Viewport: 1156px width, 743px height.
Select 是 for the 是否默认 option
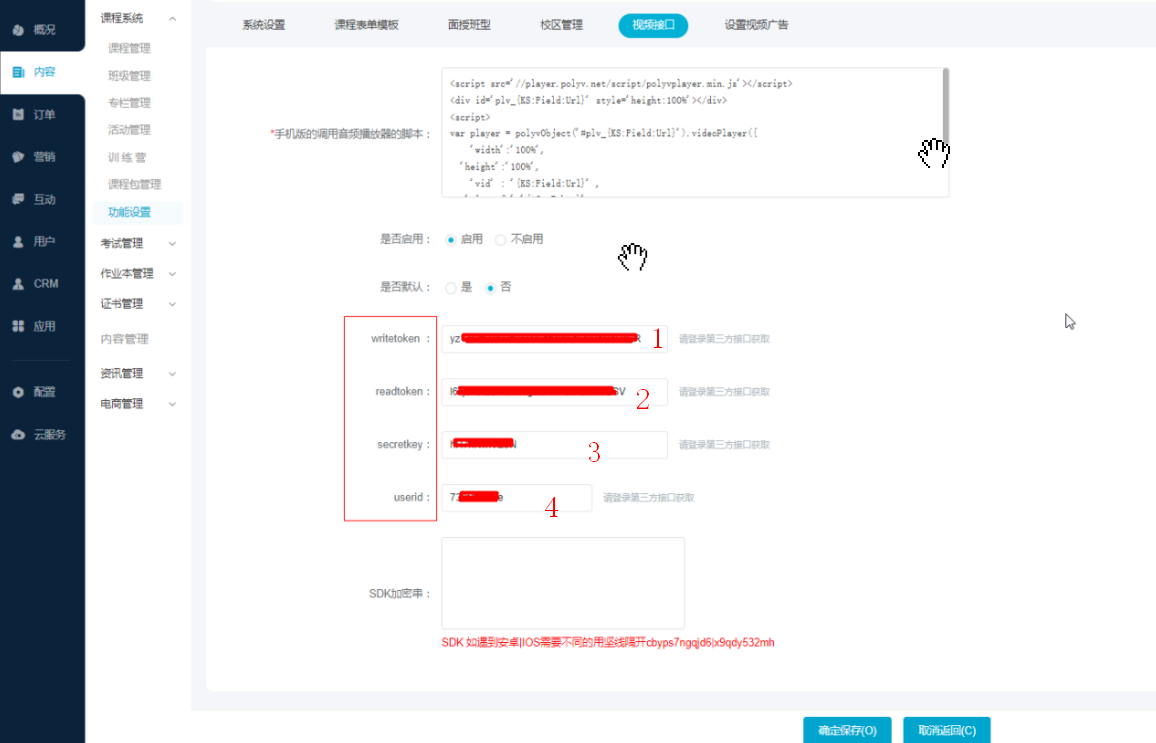[451, 288]
